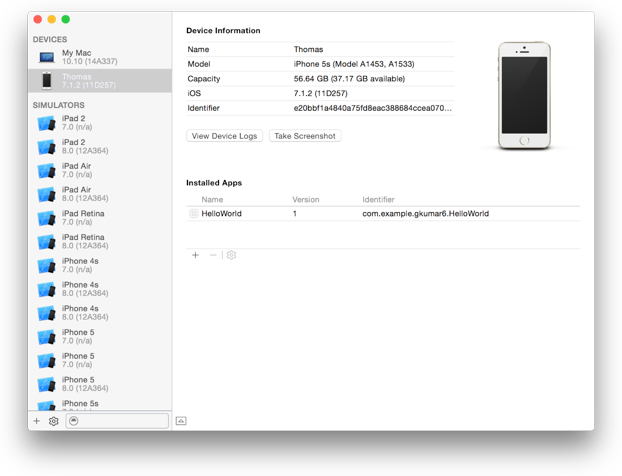Viewport: 622px width, 476px height.
Task: Open View Device Logs
Action: pyautogui.click(x=225, y=136)
